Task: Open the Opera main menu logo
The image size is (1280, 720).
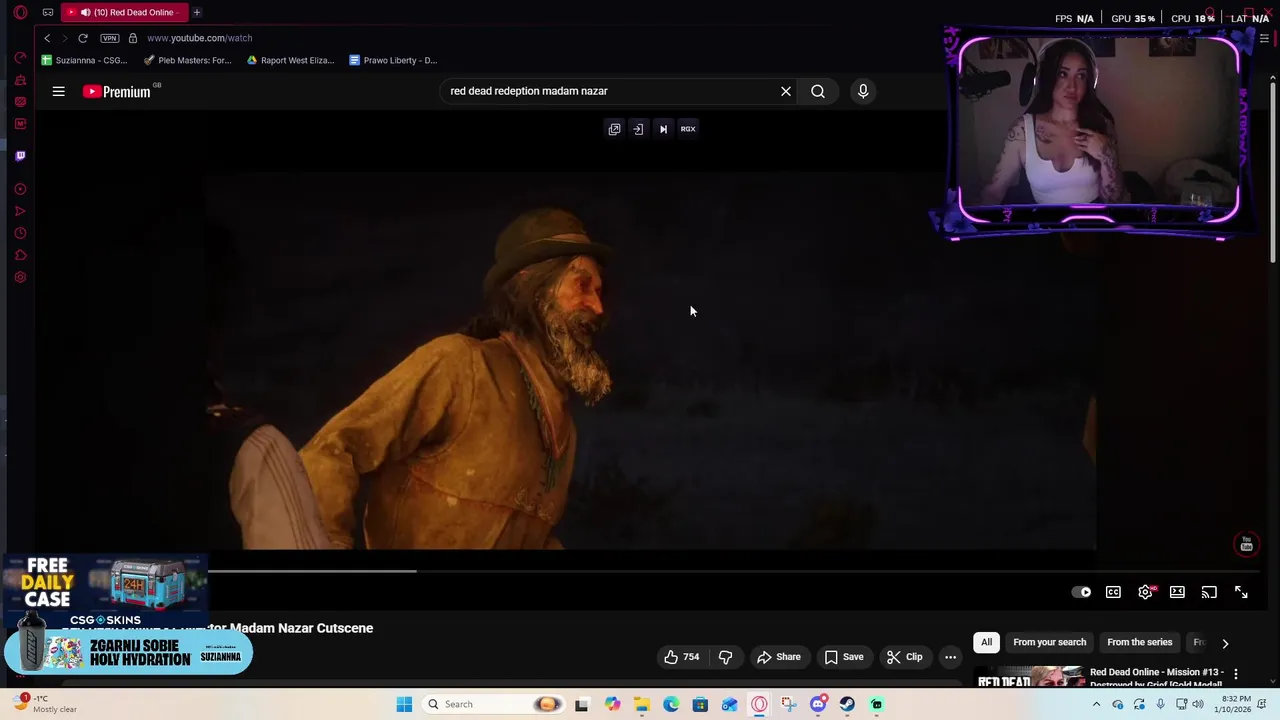Action: tap(20, 12)
